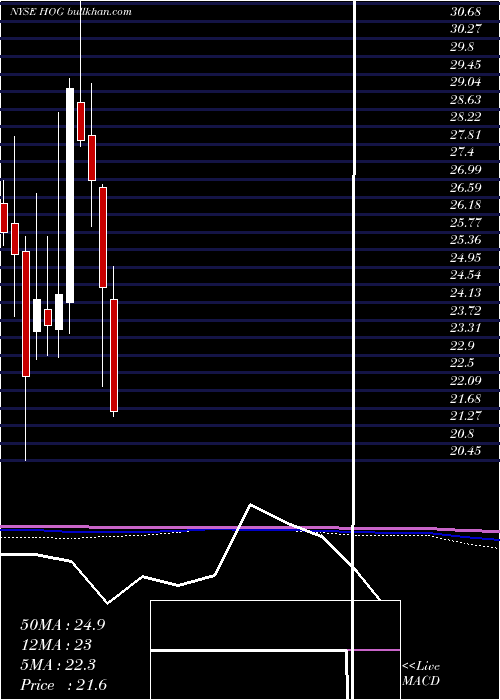Click the 5MA : 22.3 readout
This screenshot has height=700, width=500.
tap(60, 665)
